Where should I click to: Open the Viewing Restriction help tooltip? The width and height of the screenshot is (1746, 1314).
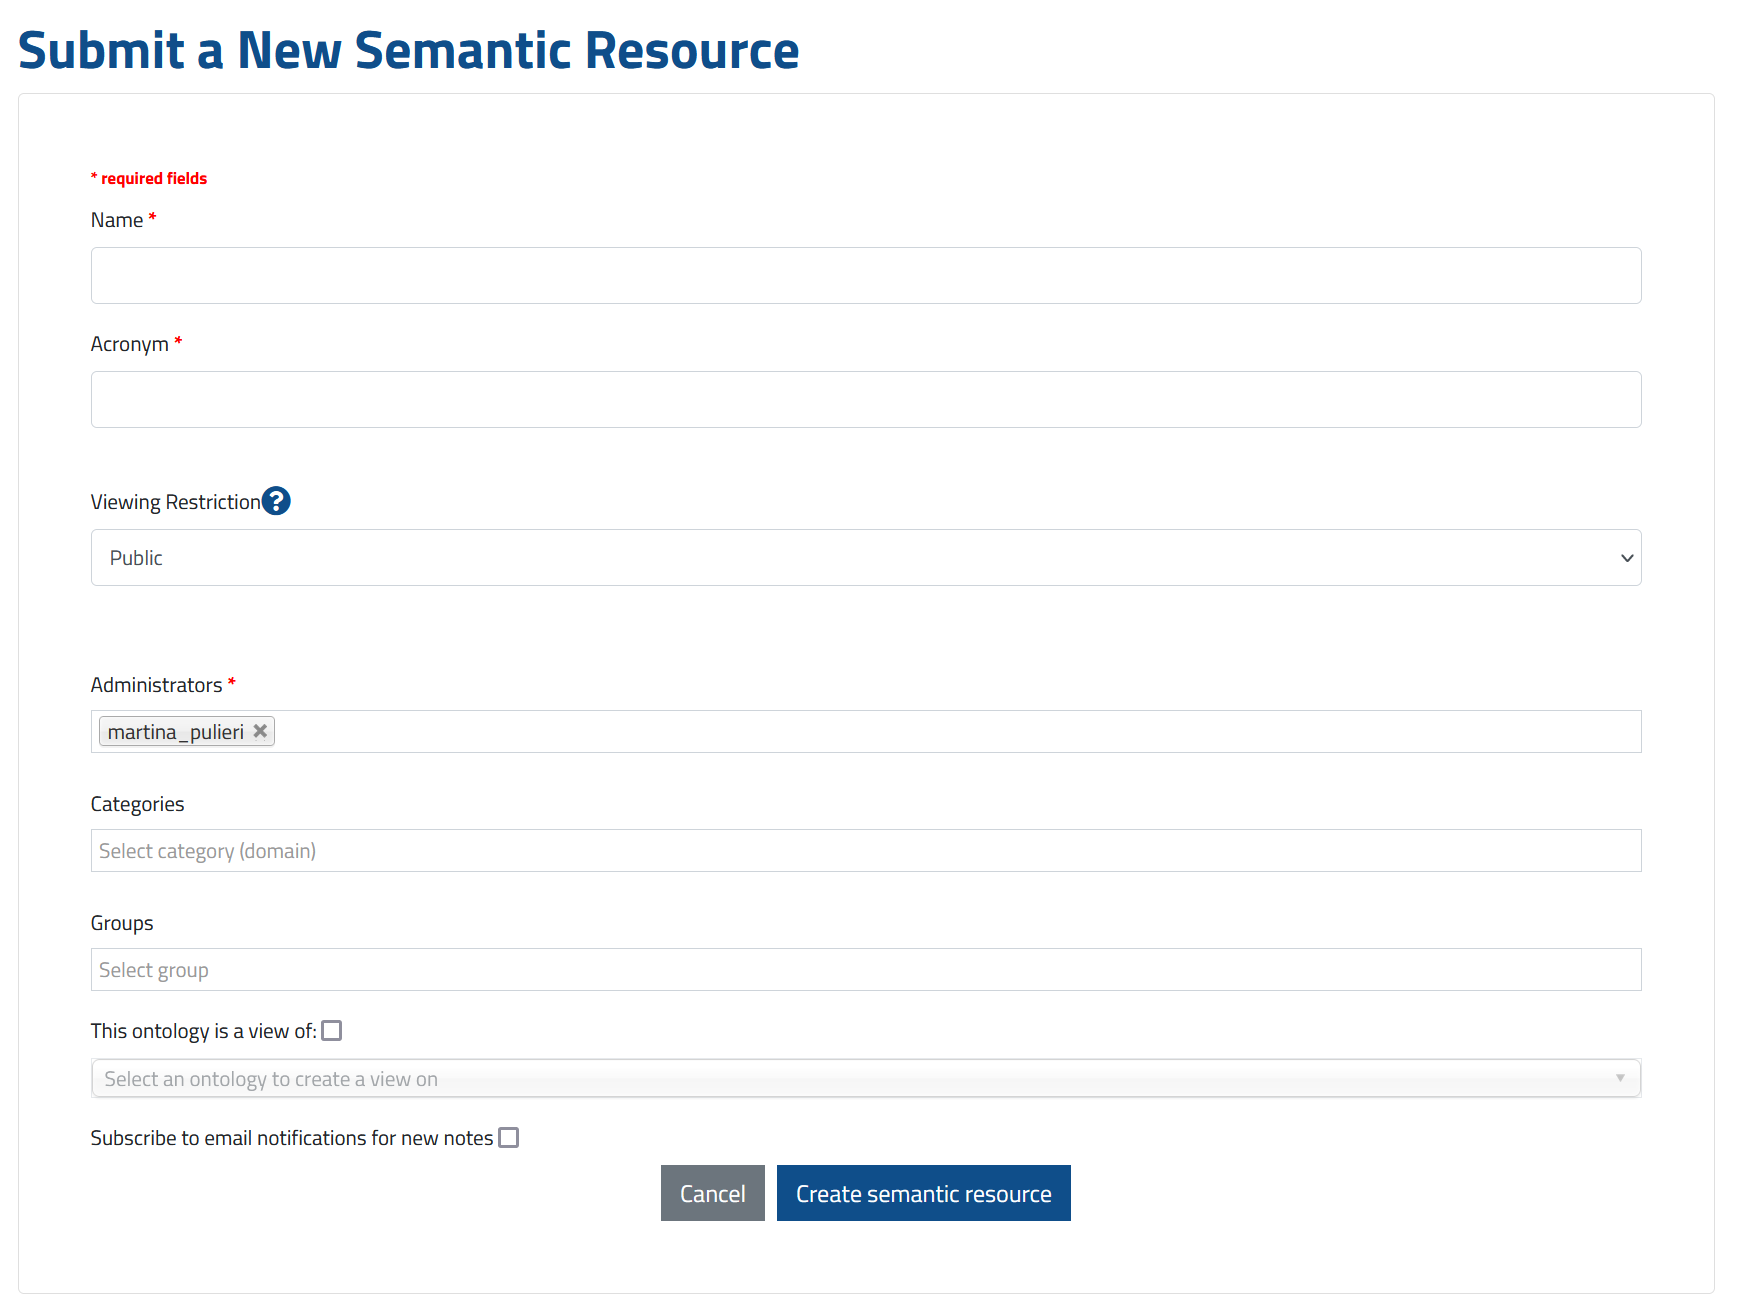pyautogui.click(x=277, y=501)
